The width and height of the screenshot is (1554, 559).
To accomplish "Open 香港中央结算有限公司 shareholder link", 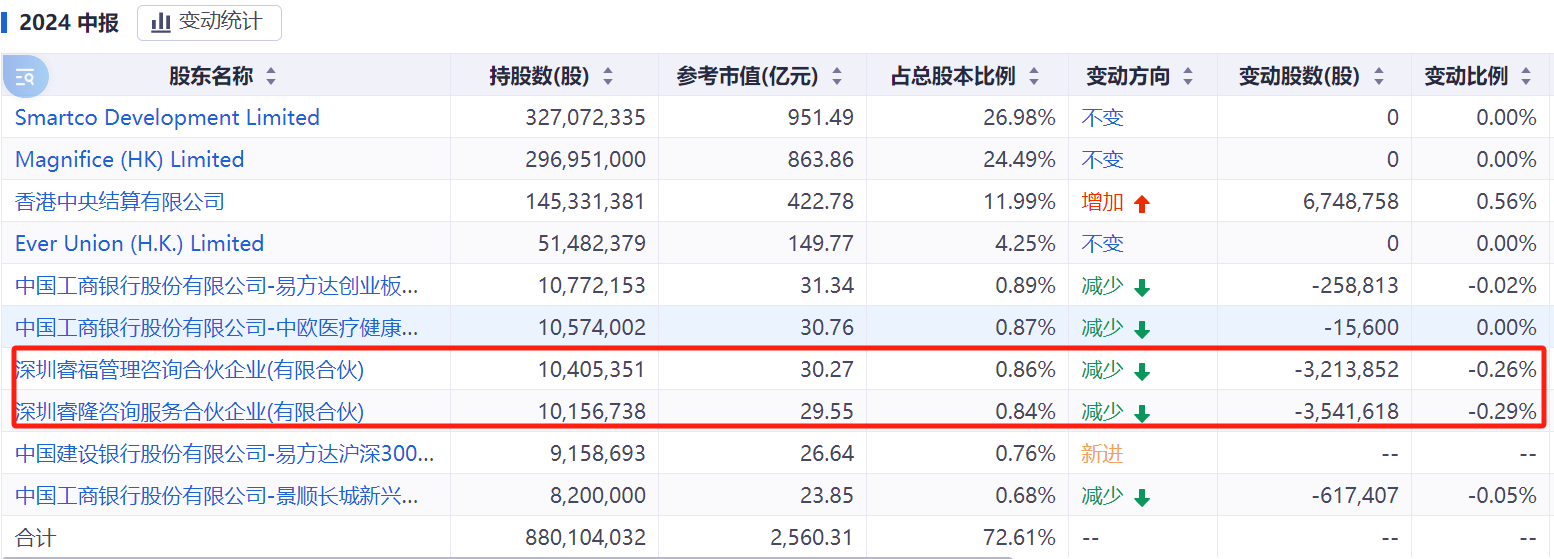I will pyautogui.click(x=119, y=201).
